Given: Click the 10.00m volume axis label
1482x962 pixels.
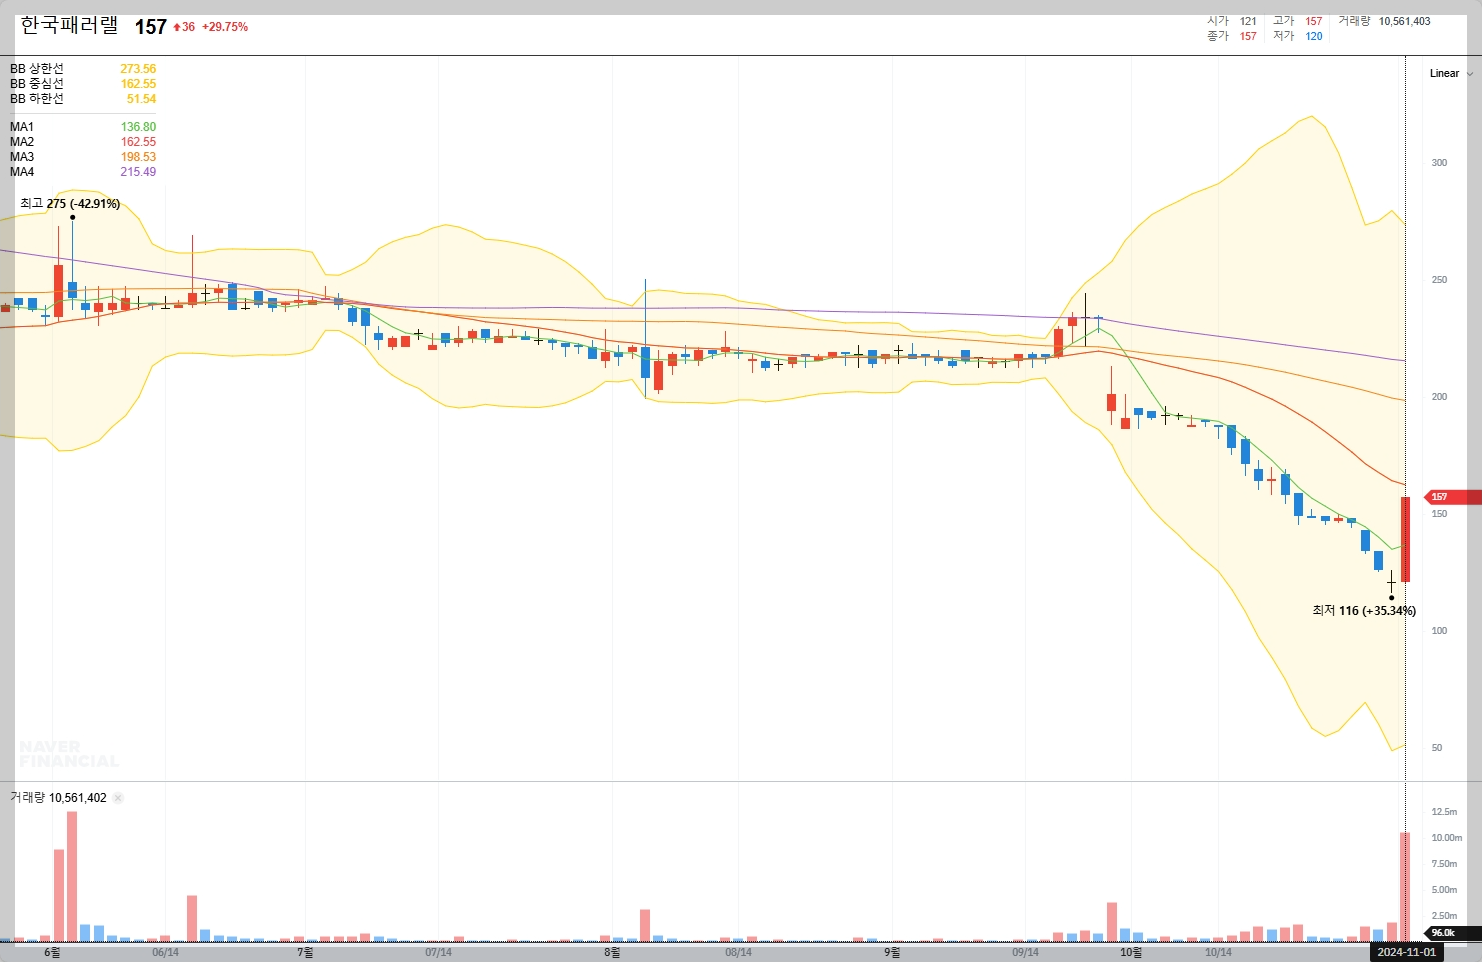Looking at the screenshot, I should [1447, 838].
